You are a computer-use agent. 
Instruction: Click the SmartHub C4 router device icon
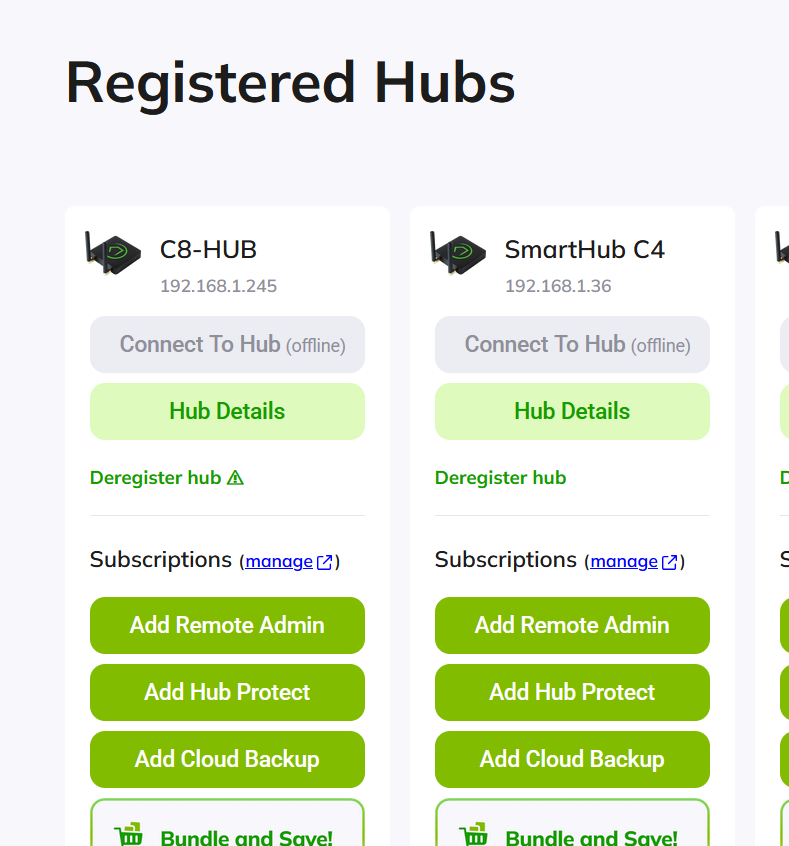457,253
